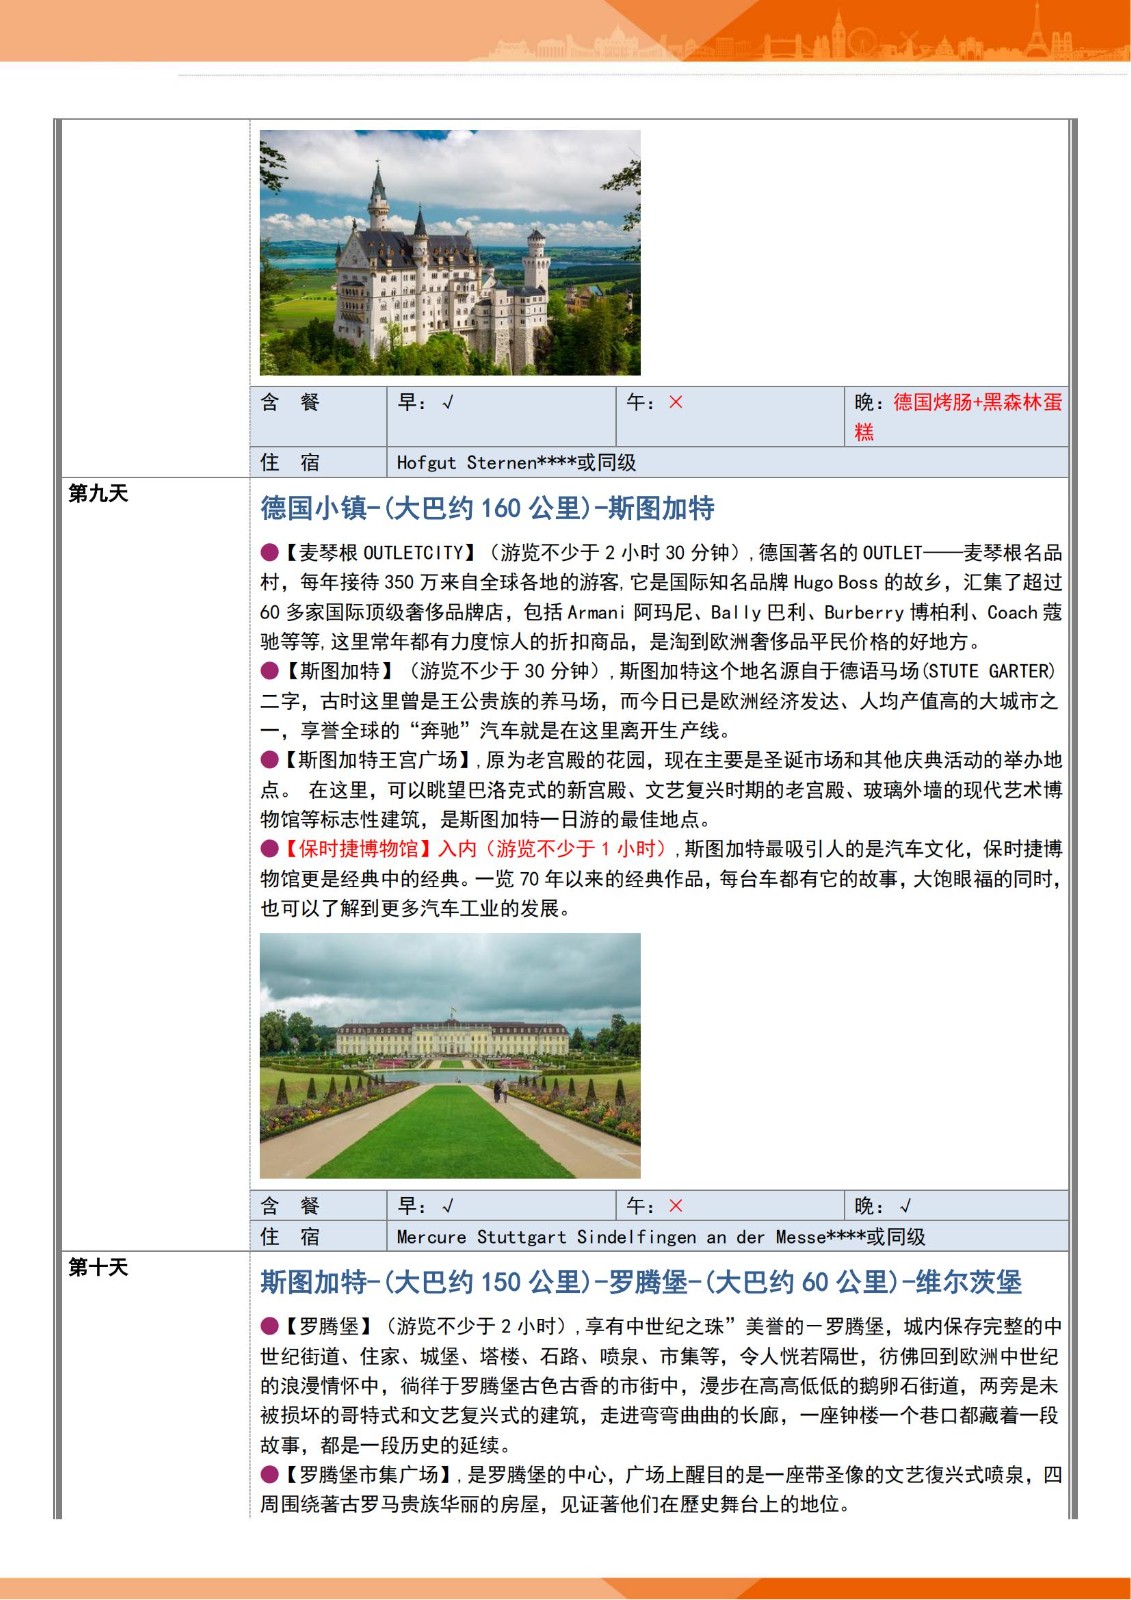The image size is (1131, 1600).
Task: Click brand mention Hugo Boss 的故乡
Action: pos(868,583)
